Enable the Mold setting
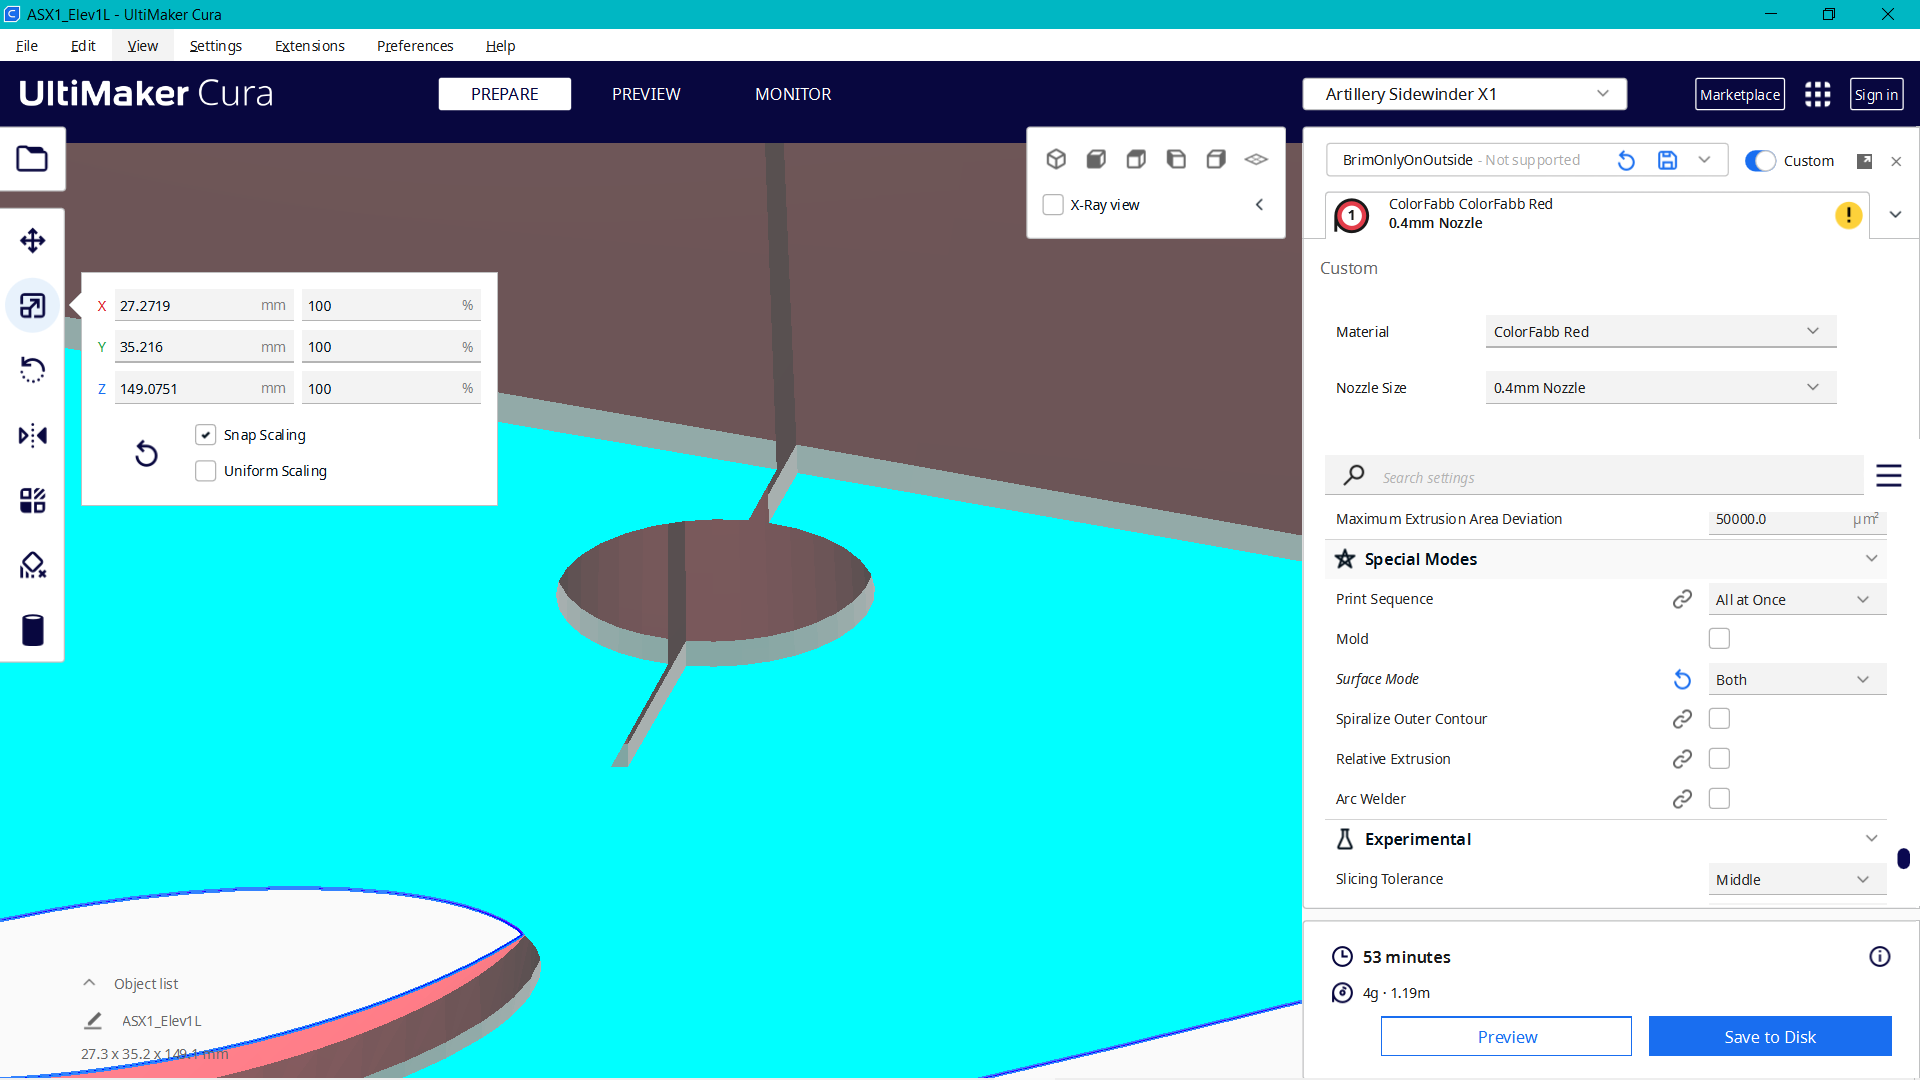The width and height of the screenshot is (1920, 1080). tap(1719, 638)
